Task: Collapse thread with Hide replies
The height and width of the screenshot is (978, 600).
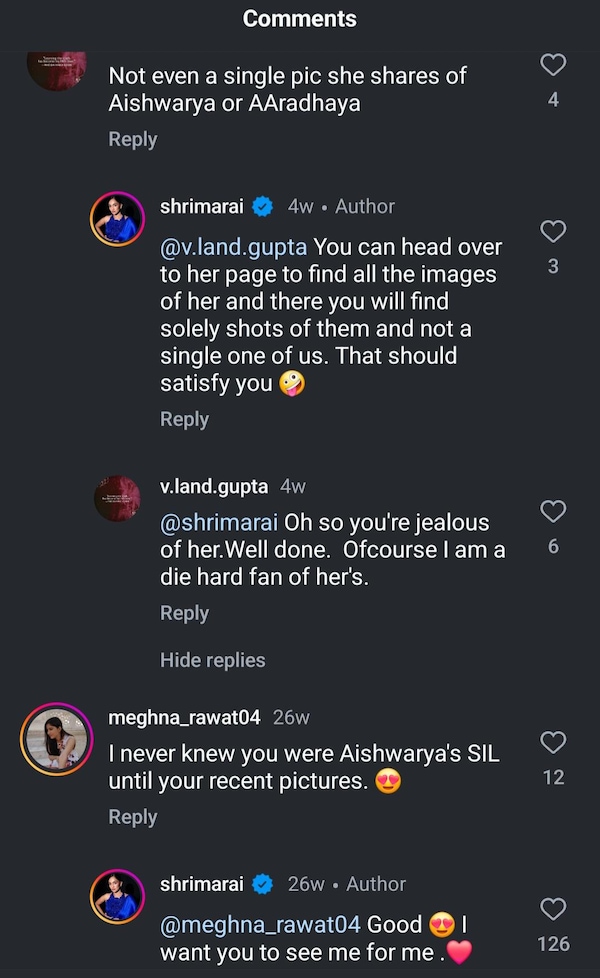Action: click(213, 660)
